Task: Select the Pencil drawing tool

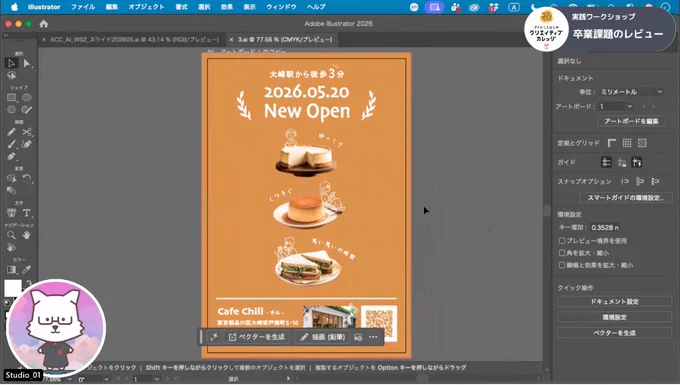Action: point(11,132)
